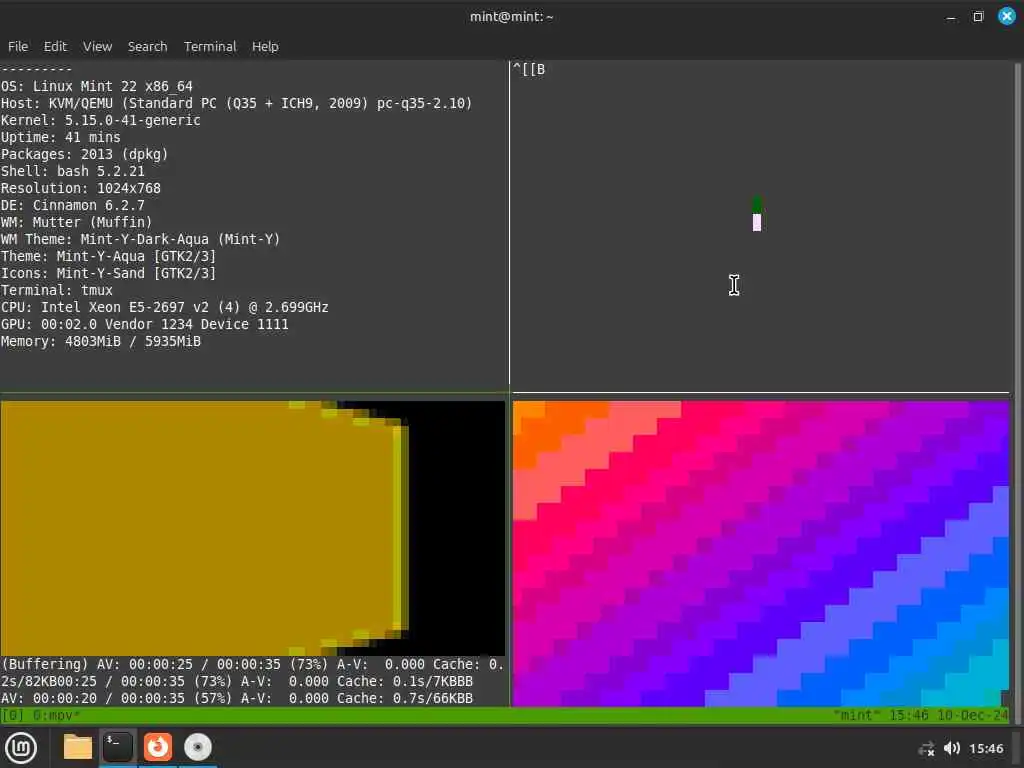Click the 'Theme: Mint-Y-Aqua [GTK2/3]' line
1024x768 pixels.
tap(108, 256)
